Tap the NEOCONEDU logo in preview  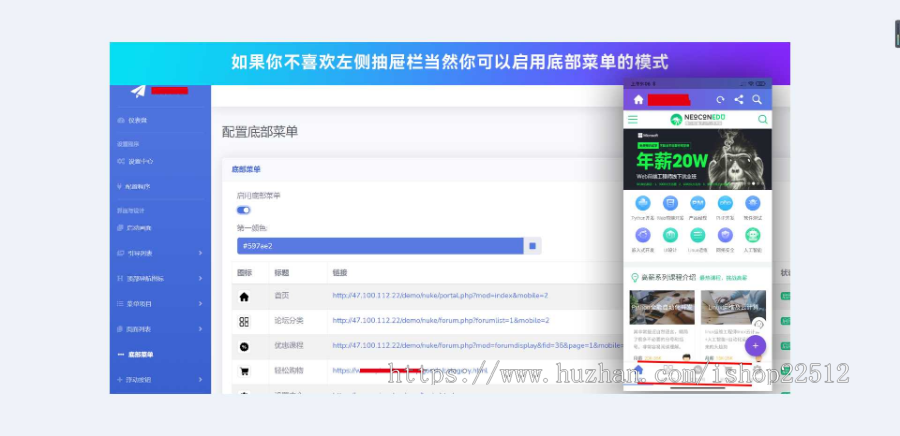(x=698, y=119)
